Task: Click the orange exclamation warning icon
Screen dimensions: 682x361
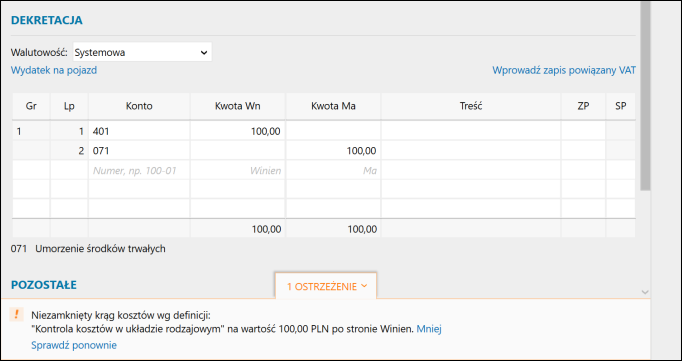Action: [x=17, y=314]
